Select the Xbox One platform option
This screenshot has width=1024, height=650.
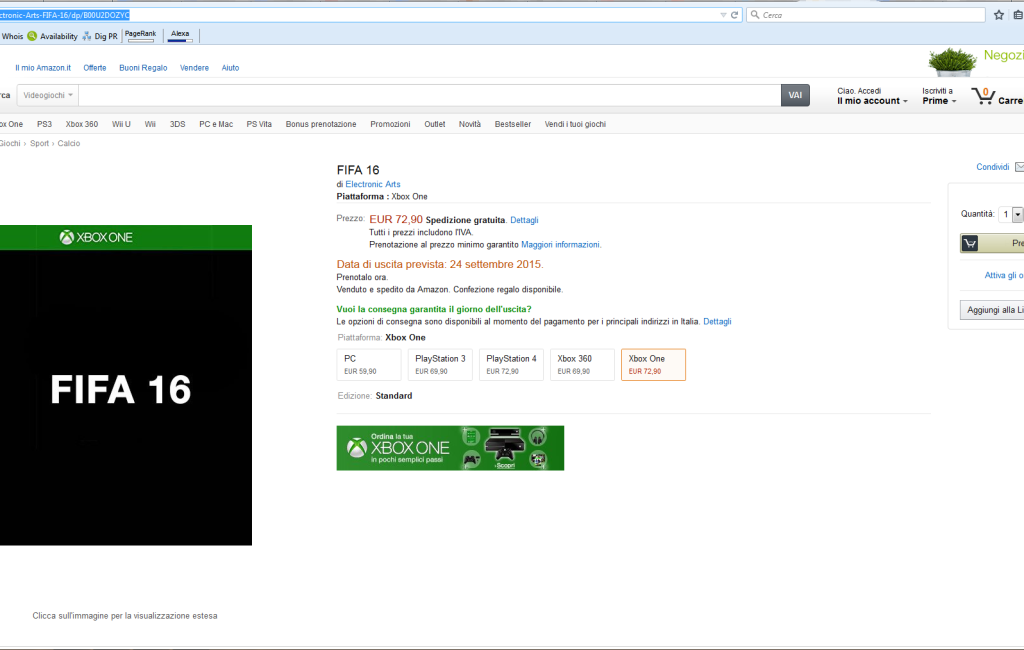654,365
